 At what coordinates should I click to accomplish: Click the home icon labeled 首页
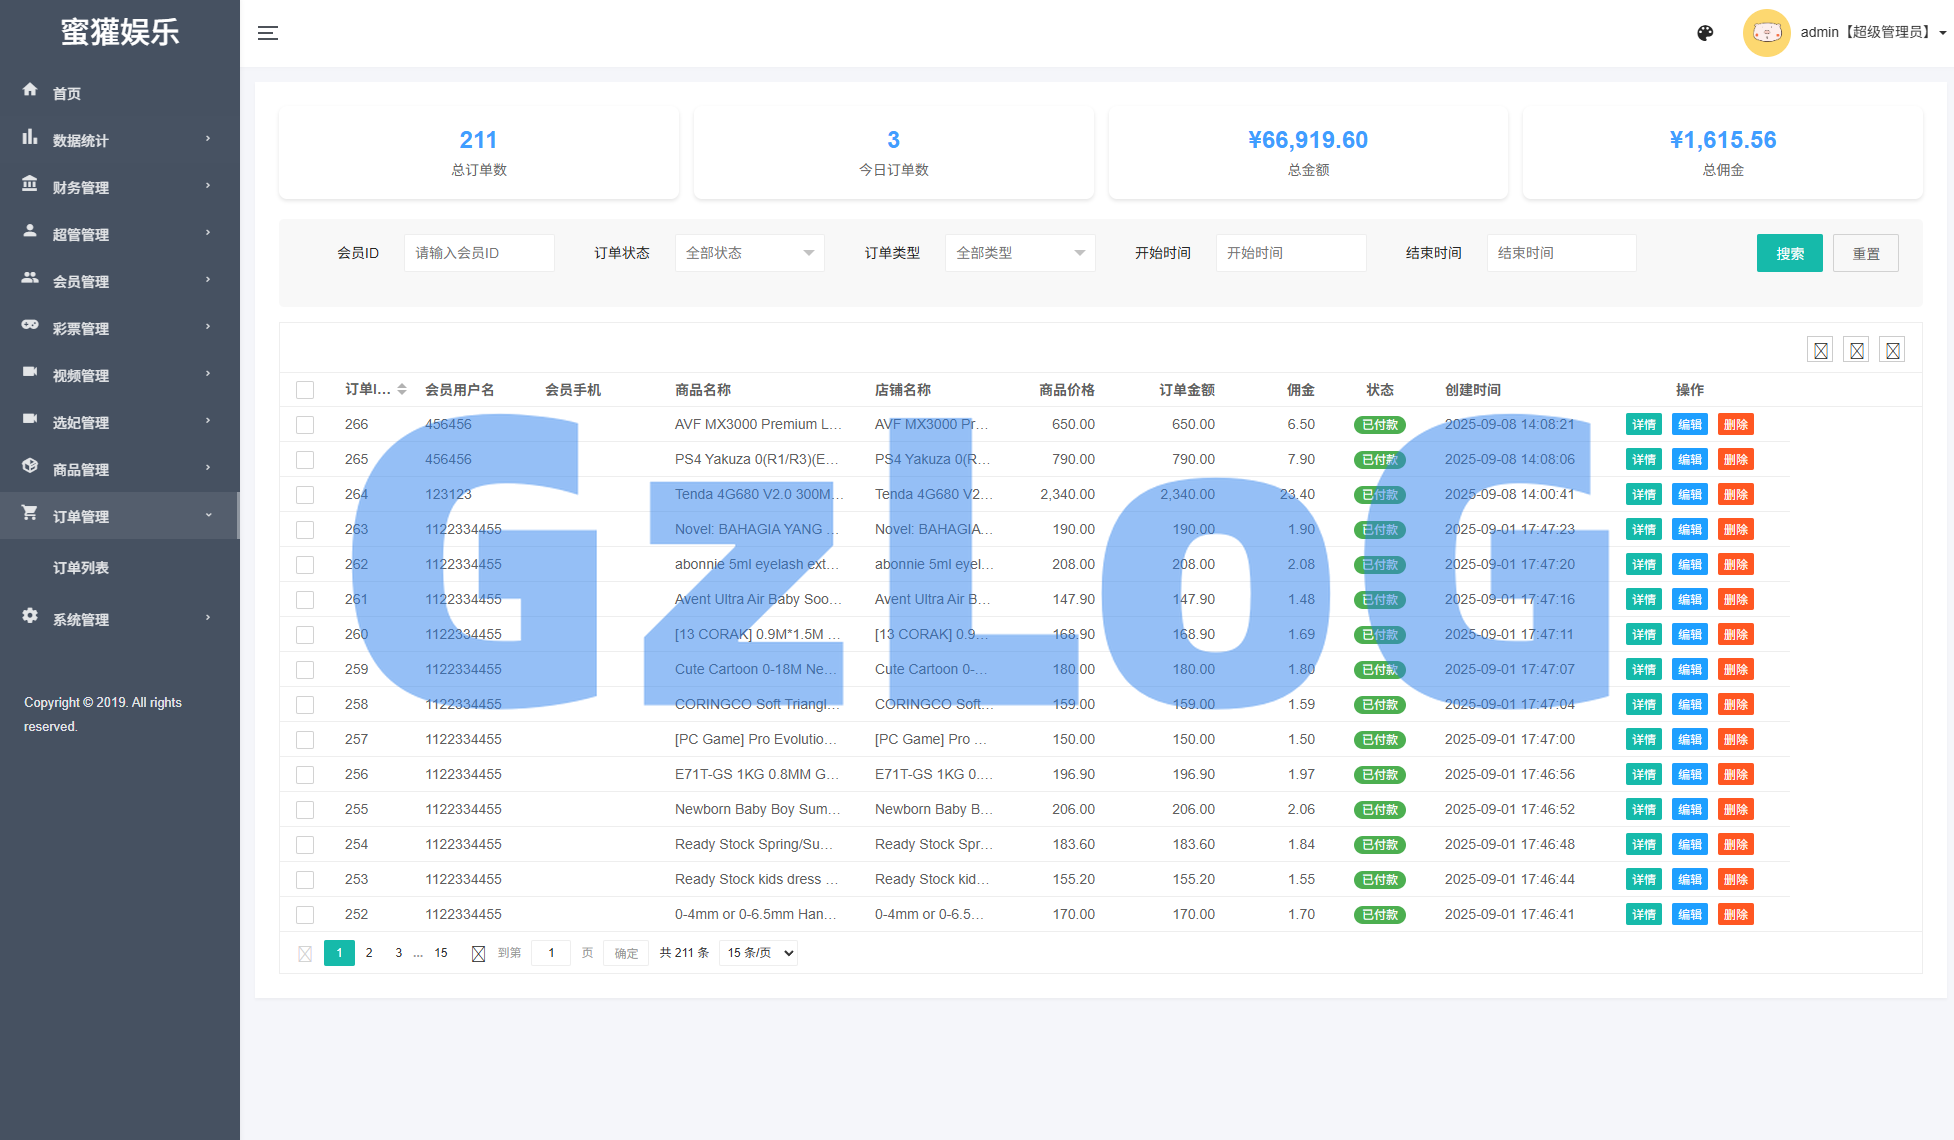point(30,90)
